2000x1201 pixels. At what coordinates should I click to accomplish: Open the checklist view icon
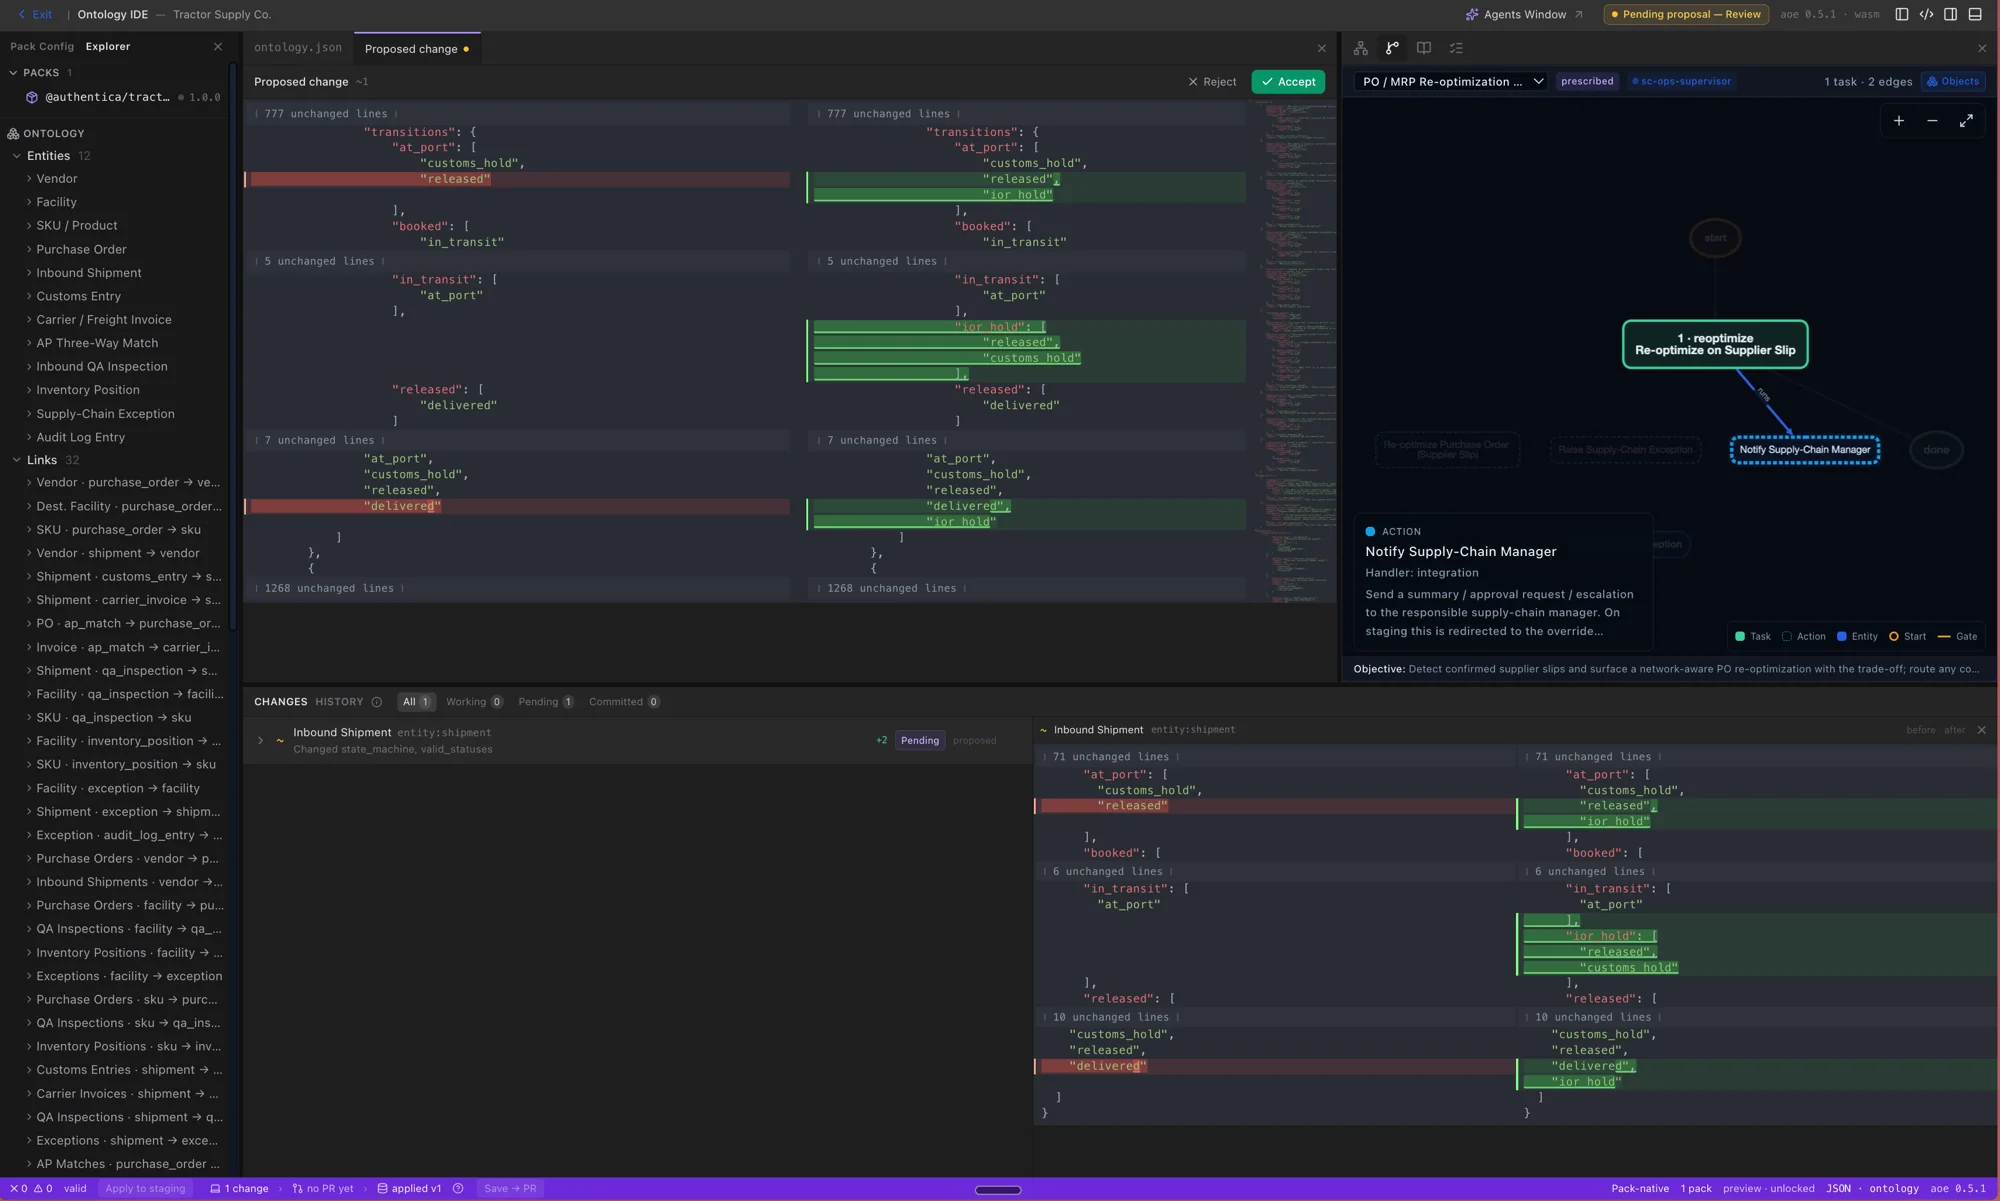[x=1456, y=48]
